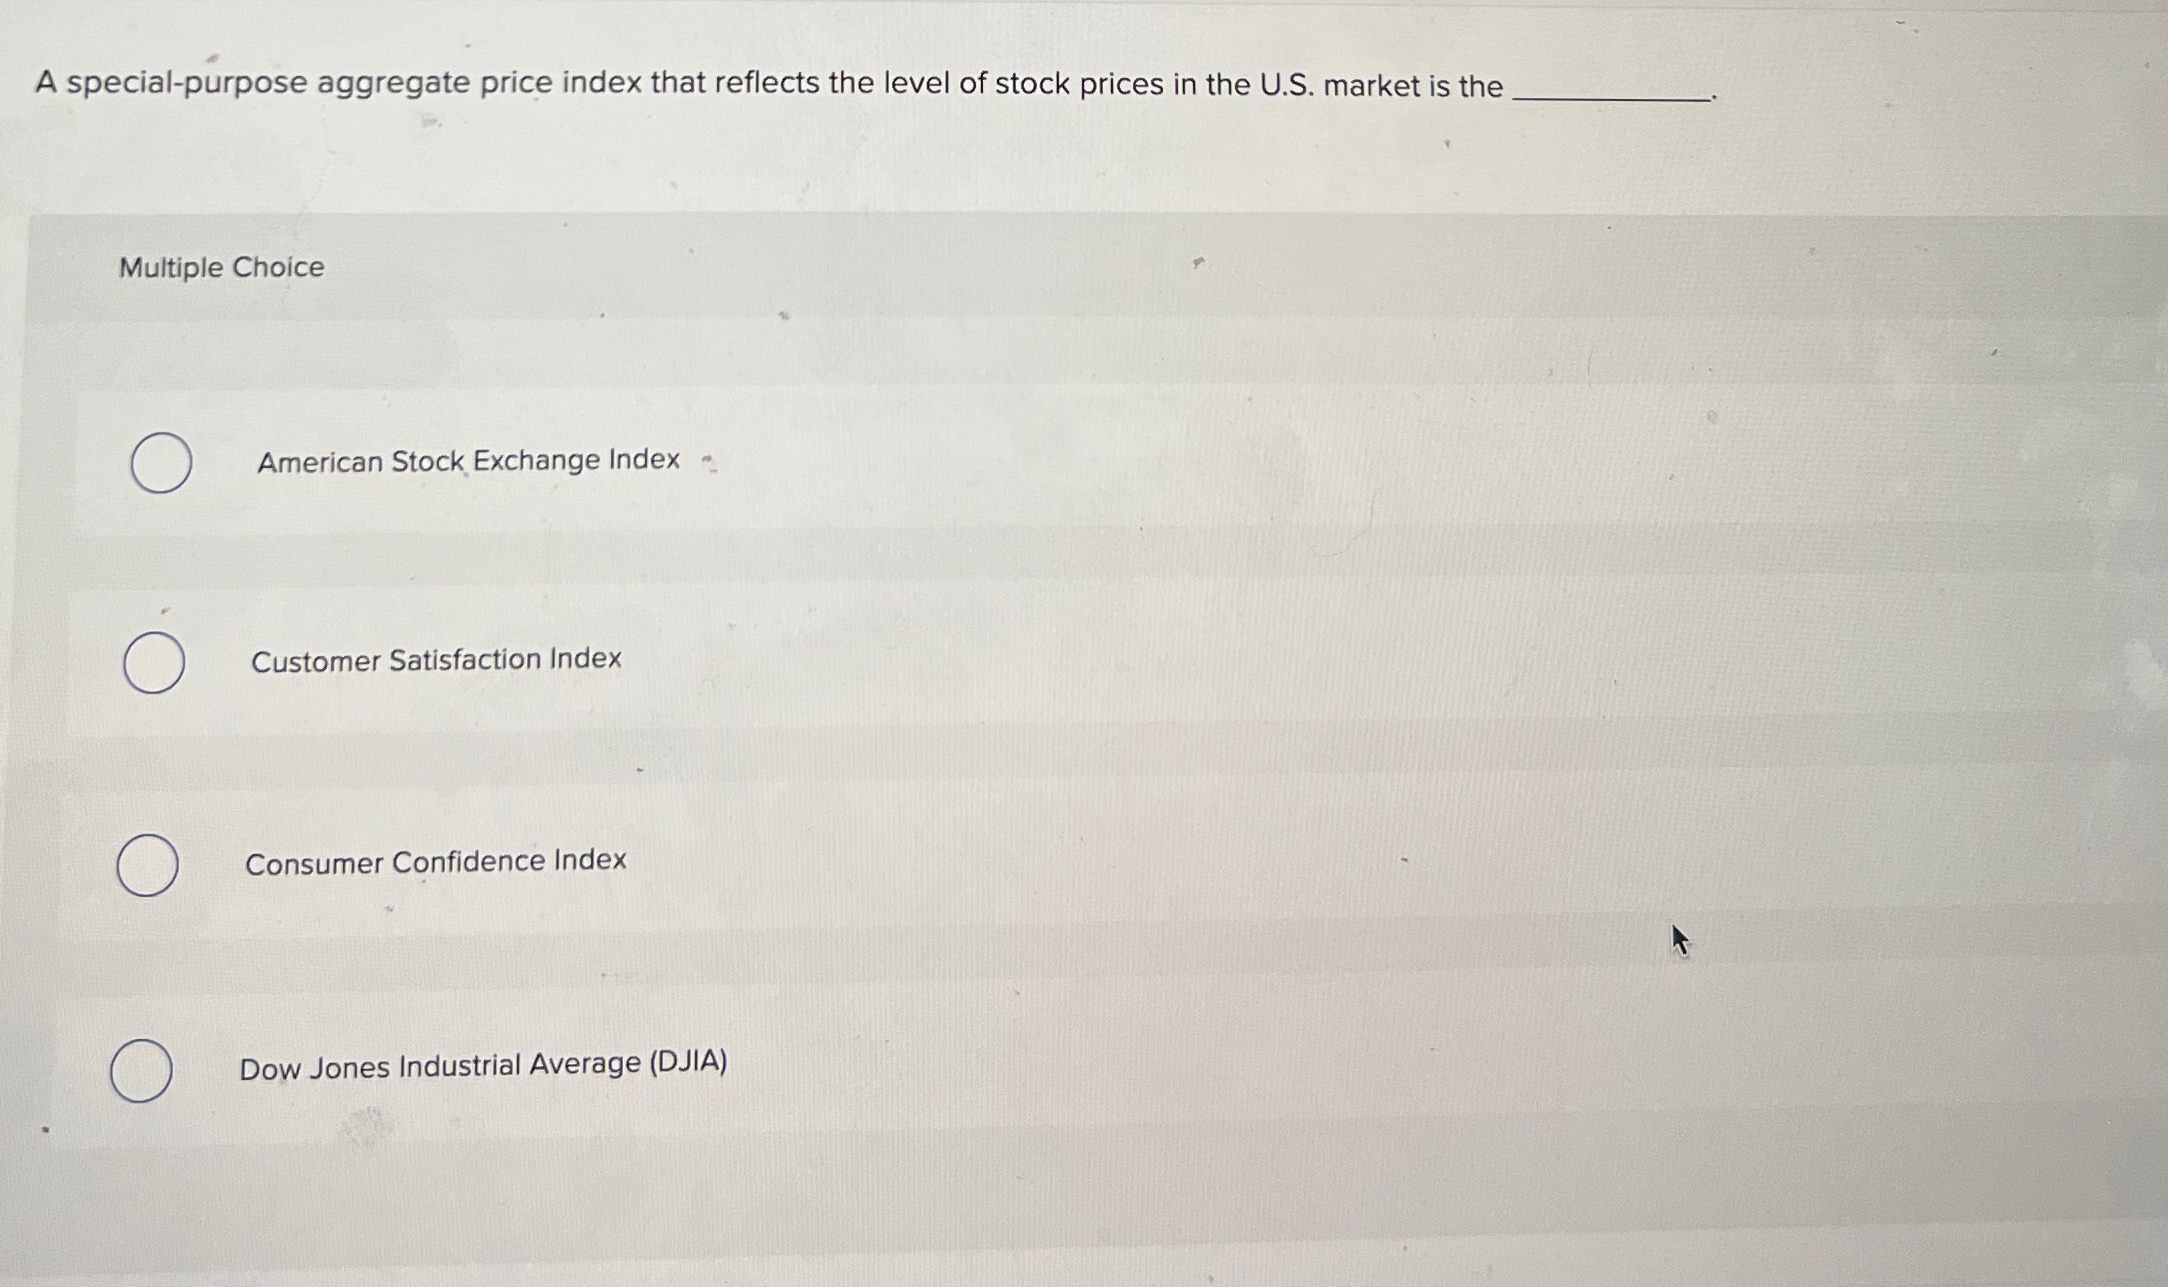Image resolution: width=2168 pixels, height=1287 pixels.
Task: Click the radio circle next to Customer Satisfaction Index
Action: click(153, 660)
